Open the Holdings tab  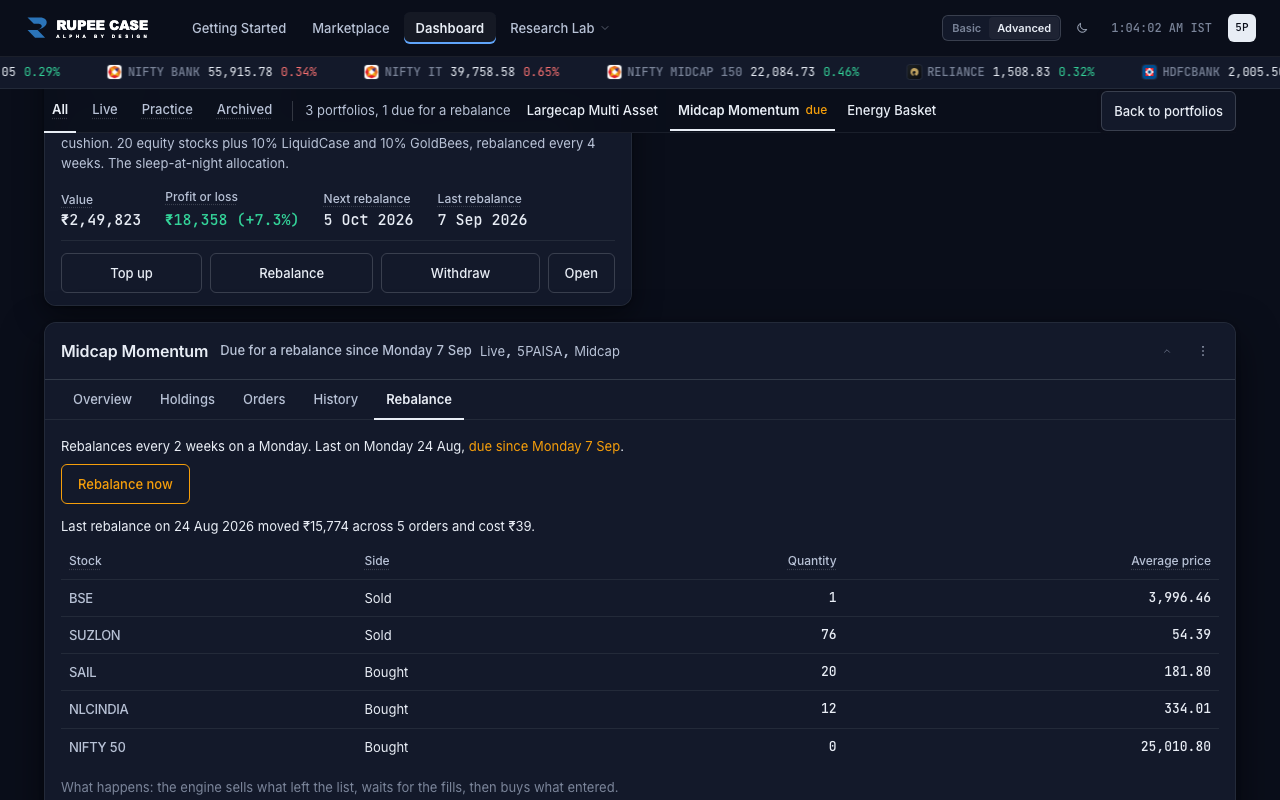click(187, 399)
